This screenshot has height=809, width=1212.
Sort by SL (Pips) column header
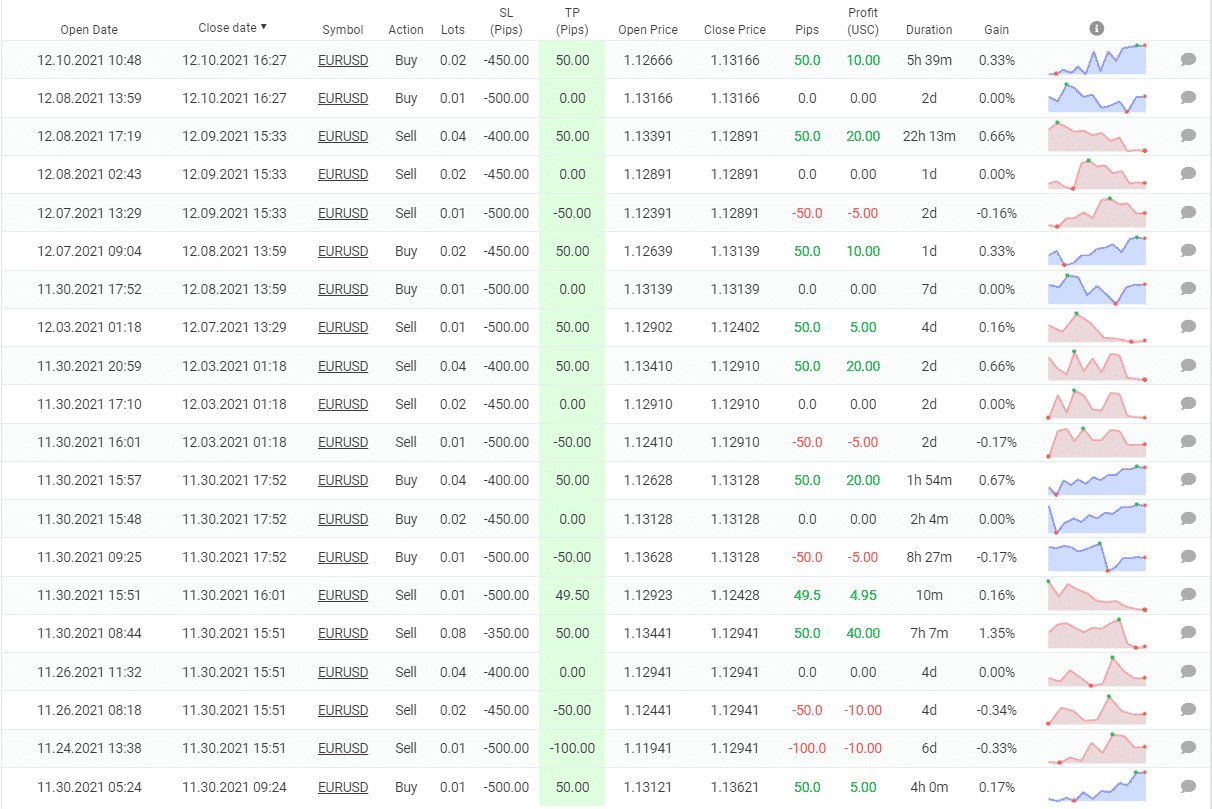coord(506,21)
